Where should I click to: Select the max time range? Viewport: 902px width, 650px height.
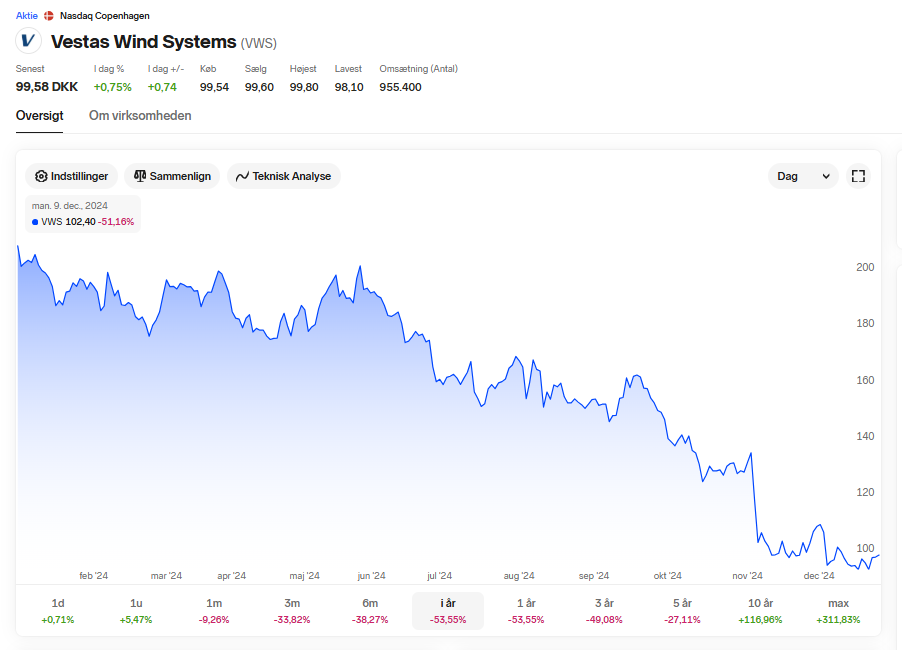click(838, 611)
